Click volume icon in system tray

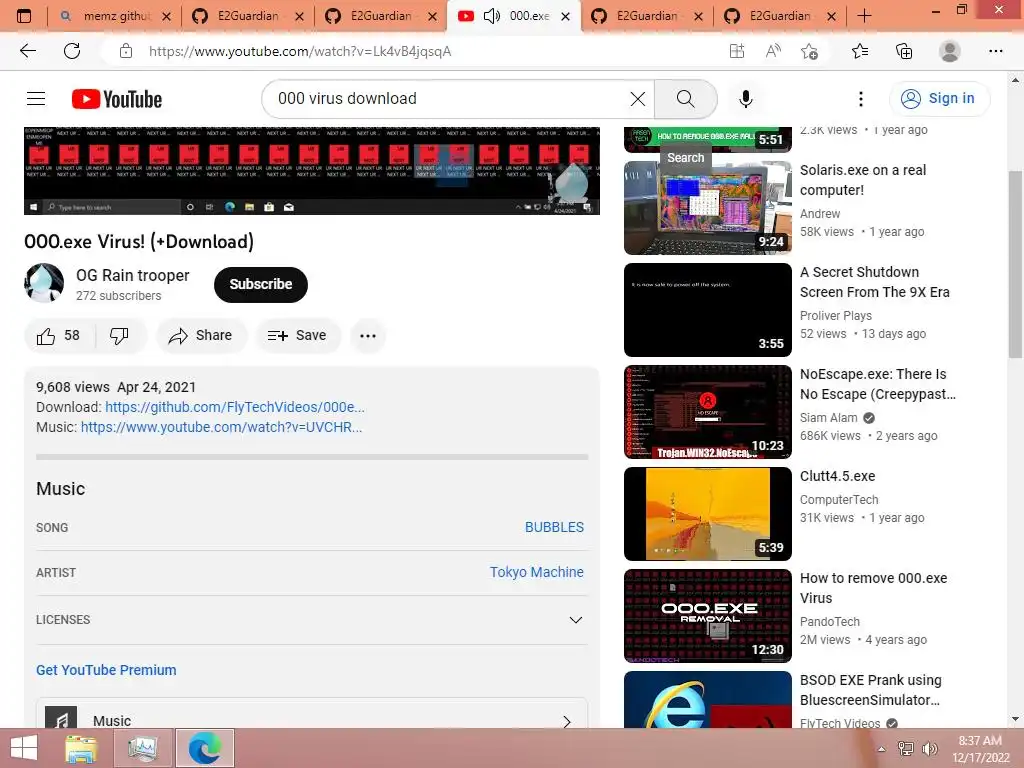(x=929, y=749)
